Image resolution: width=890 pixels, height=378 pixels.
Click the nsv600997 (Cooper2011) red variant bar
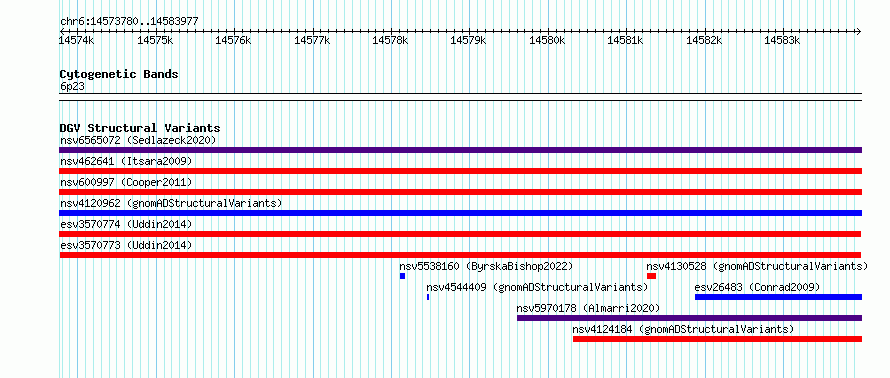pyautogui.click(x=460, y=192)
